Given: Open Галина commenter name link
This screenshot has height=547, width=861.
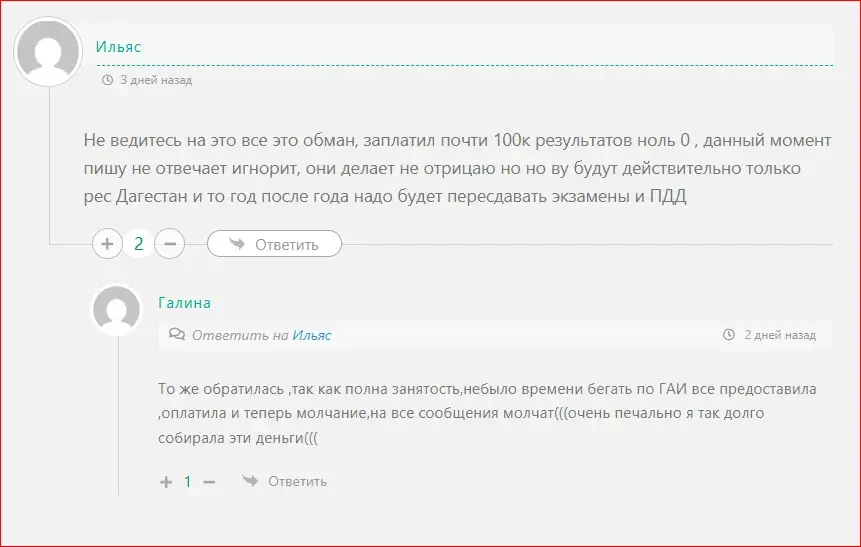Looking at the screenshot, I should (x=184, y=303).
